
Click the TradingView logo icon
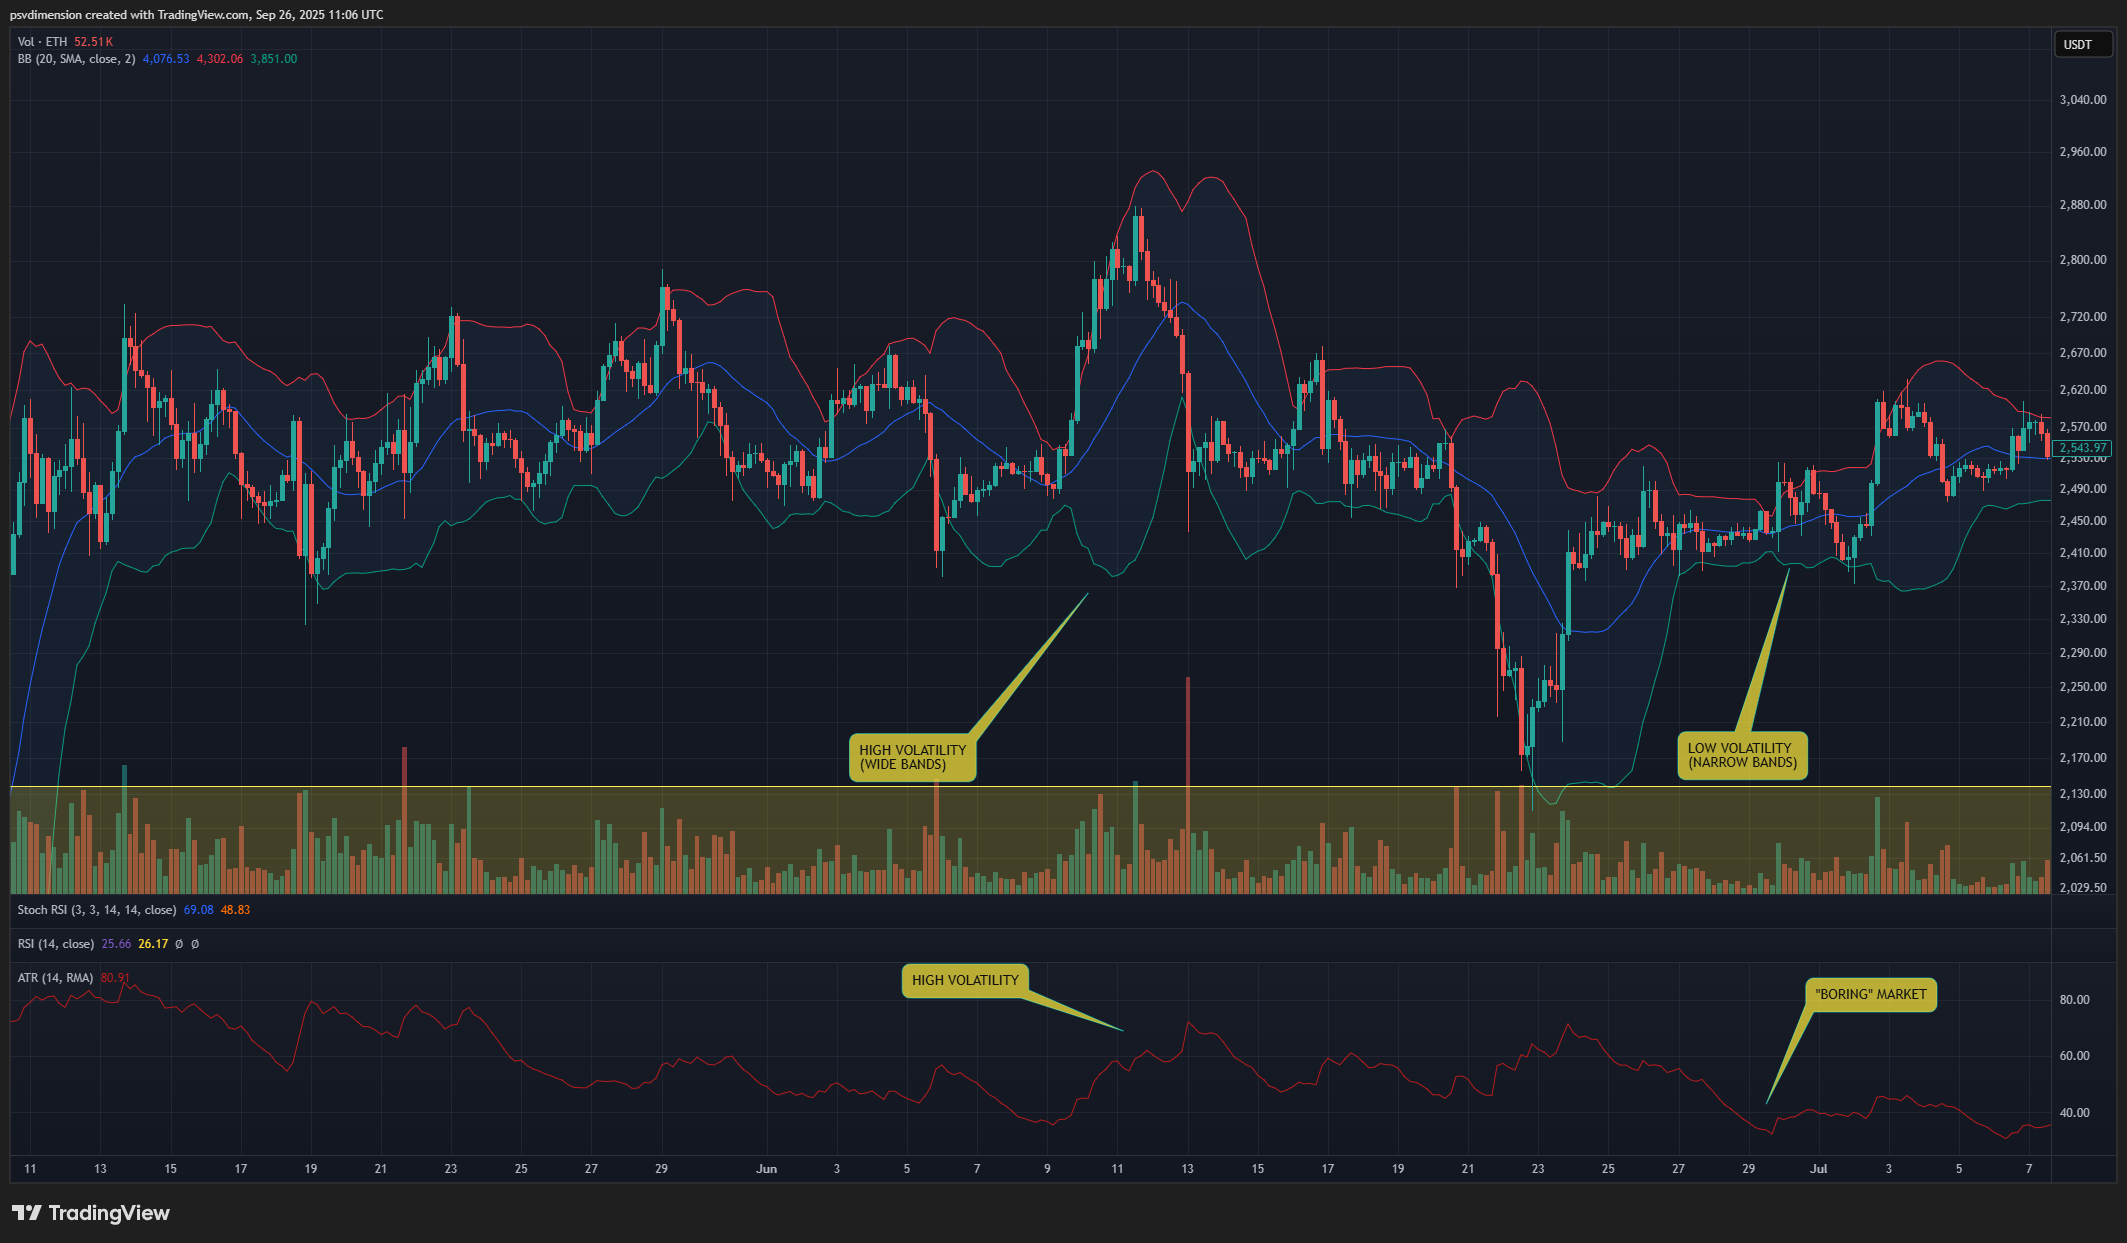pyautogui.click(x=27, y=1213)
